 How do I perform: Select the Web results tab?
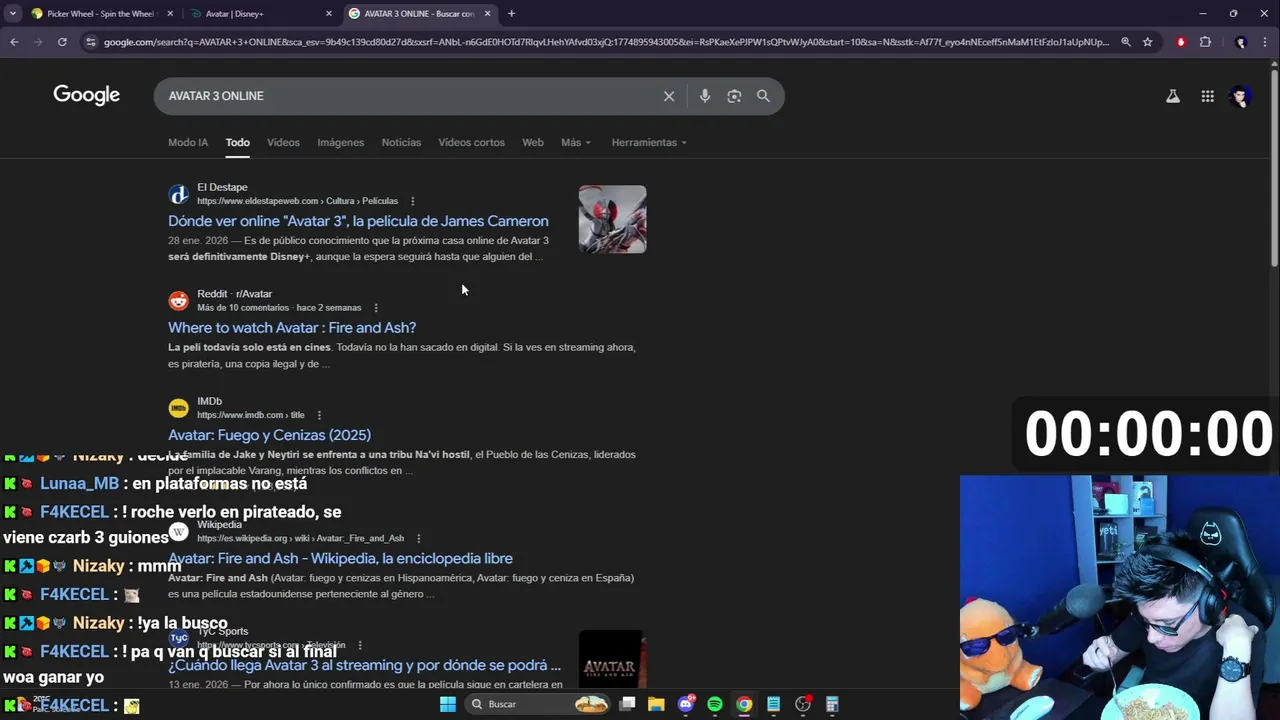pos(533,142)
